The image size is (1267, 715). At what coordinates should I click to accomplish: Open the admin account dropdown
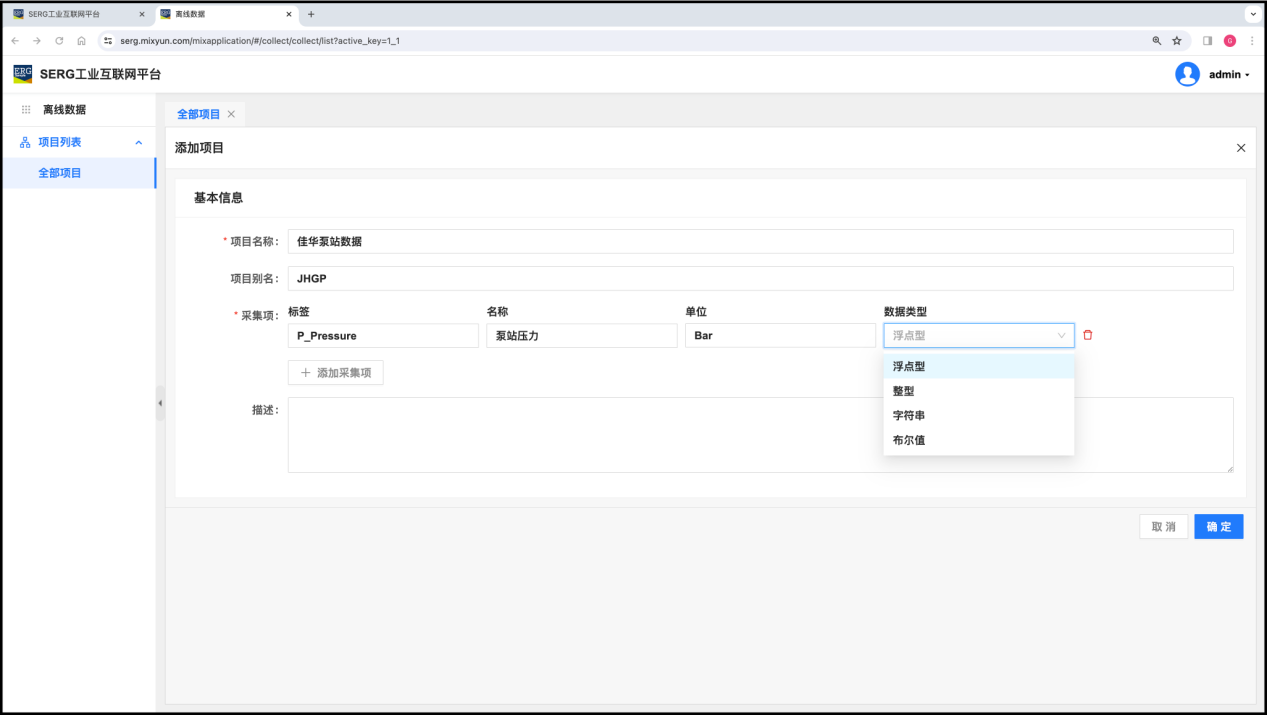coord(1229,75)
